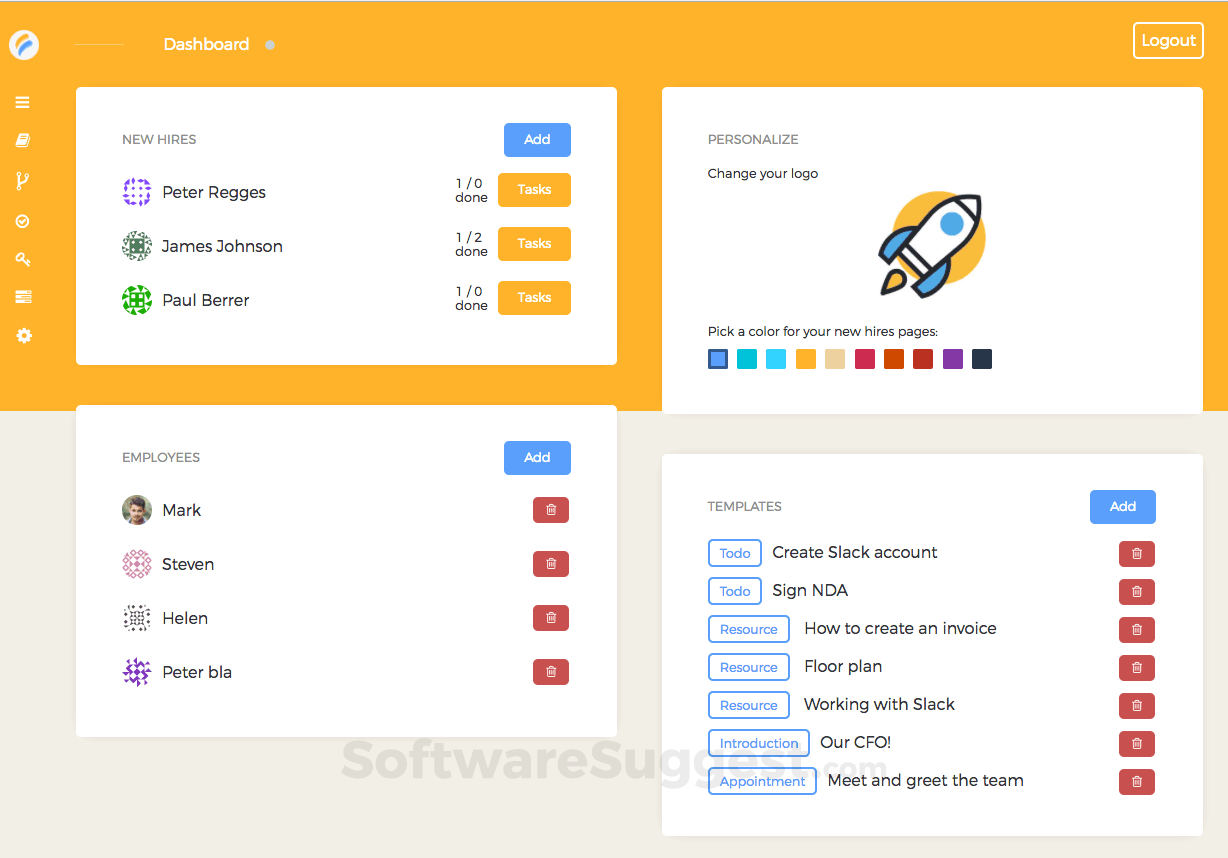The image size is (1228, 858).
Task: Delete the 'Meet and greet the team' template
Action: click(x=1136, y=782)
